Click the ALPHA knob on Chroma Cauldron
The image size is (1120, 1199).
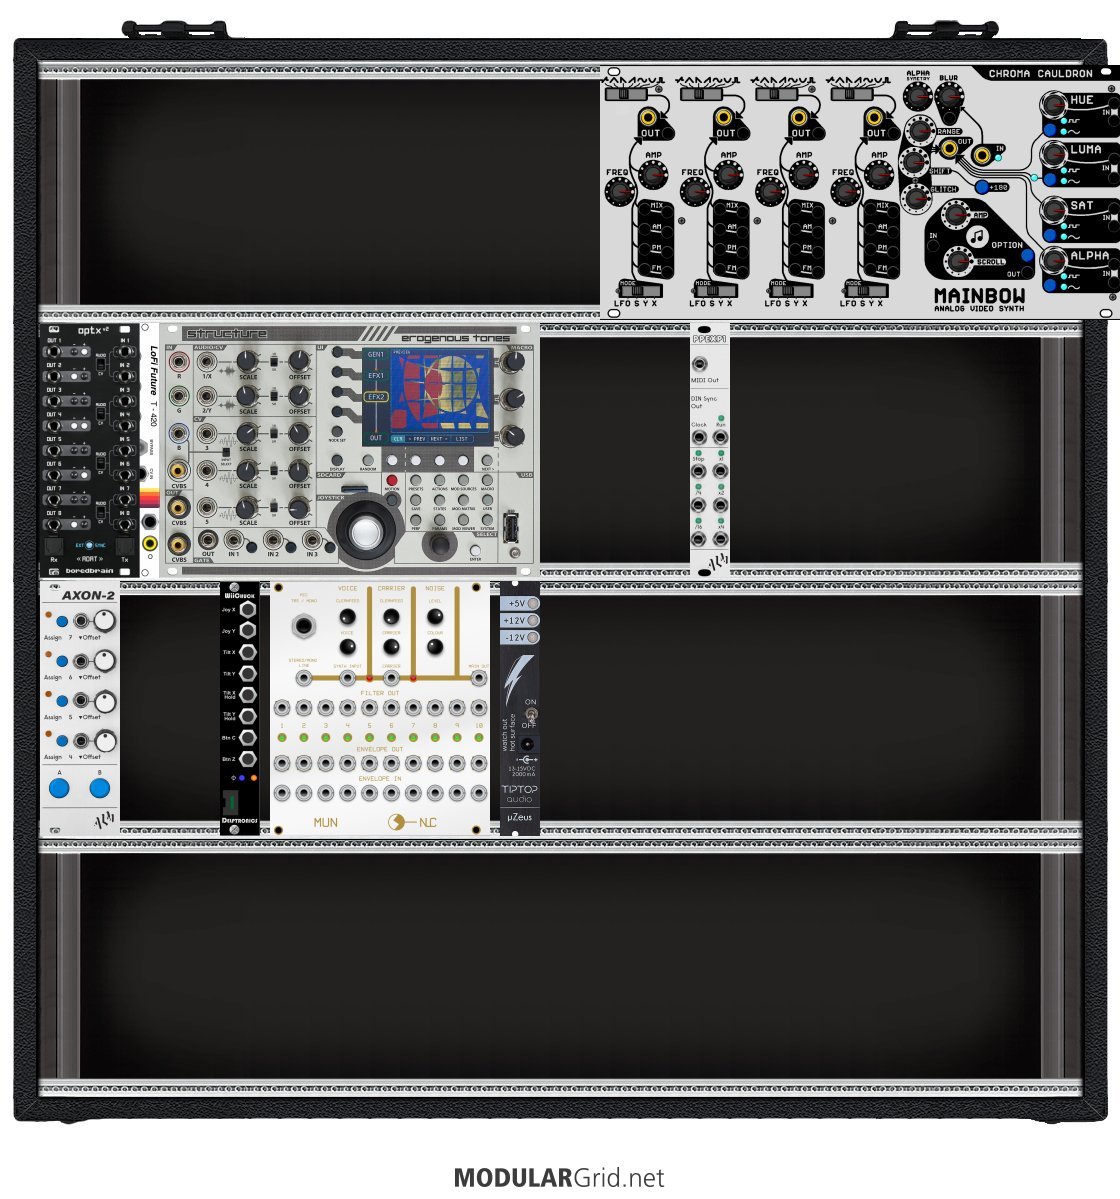1053,260
